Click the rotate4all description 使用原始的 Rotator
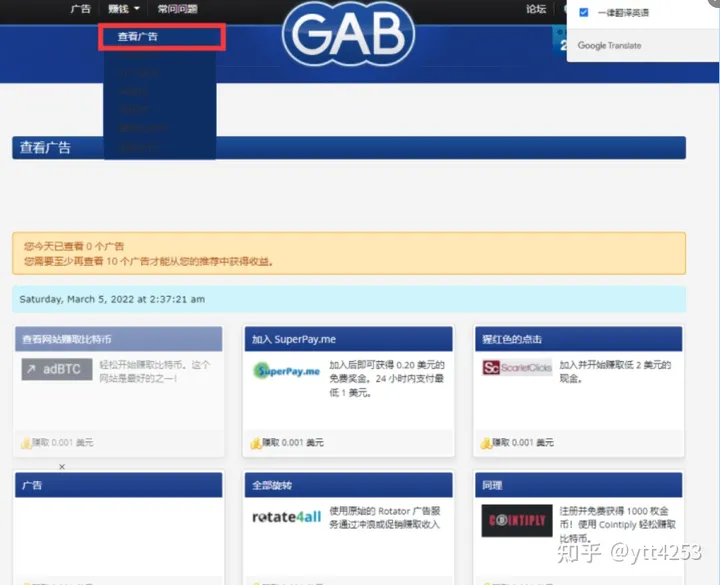720x585 pixels. coord(385,518)
